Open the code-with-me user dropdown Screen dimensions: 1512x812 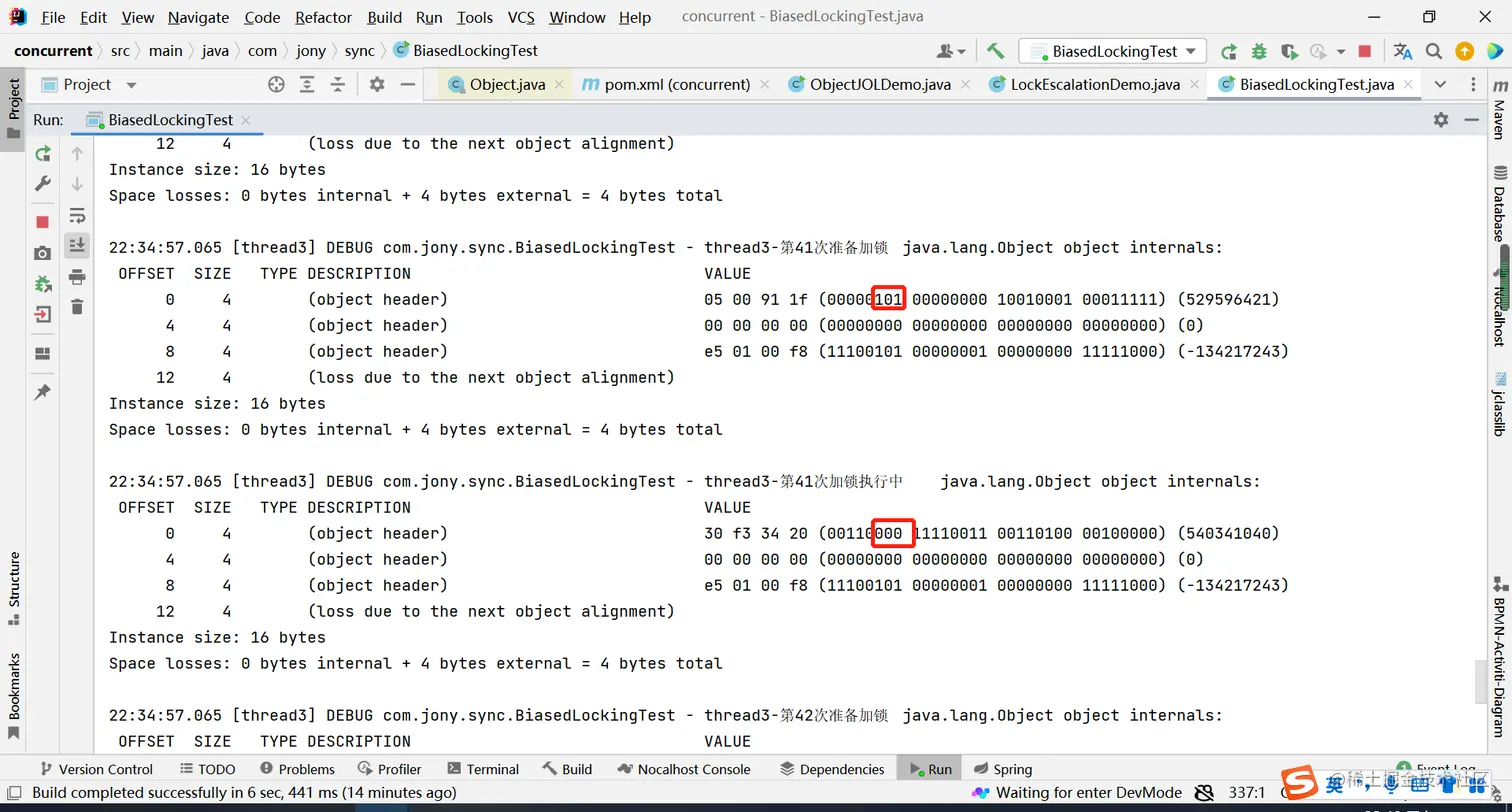951,51
